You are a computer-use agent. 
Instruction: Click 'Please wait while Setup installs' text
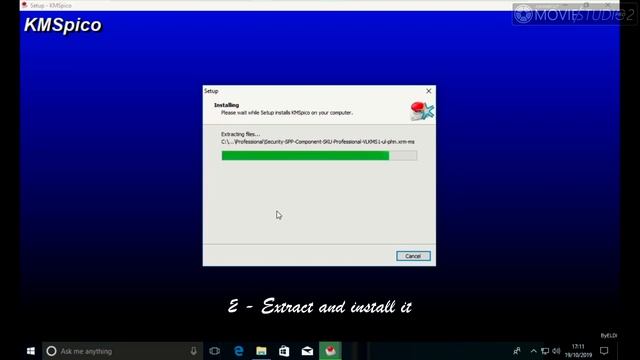point(287,113)
